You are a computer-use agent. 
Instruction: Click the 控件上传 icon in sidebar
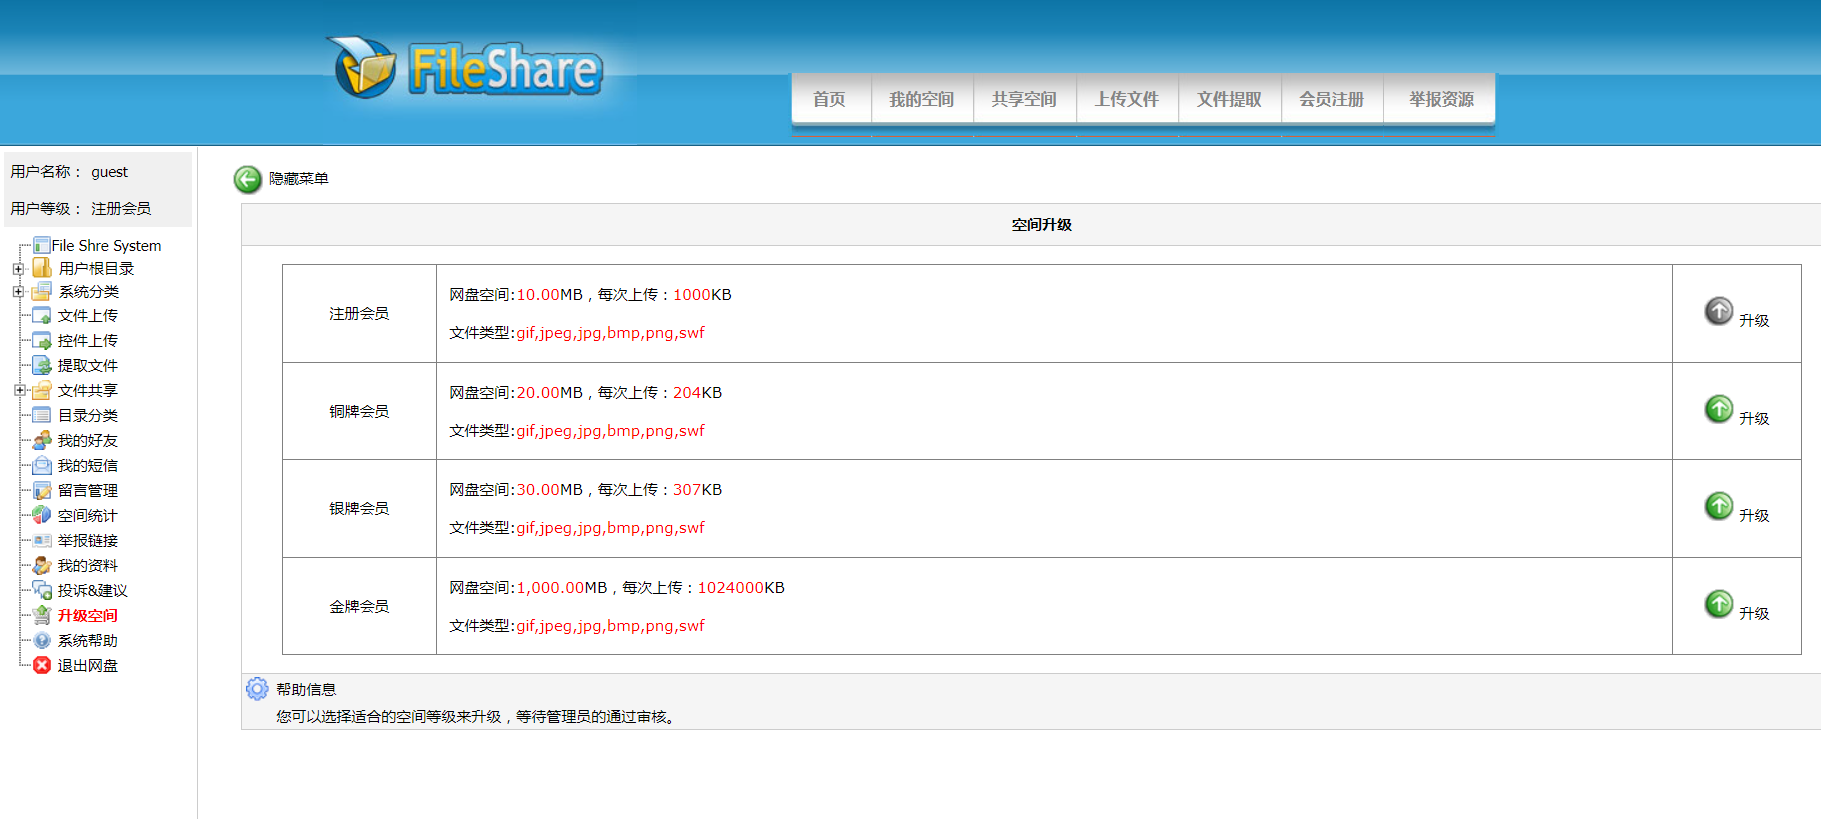[x=41, y=341]
